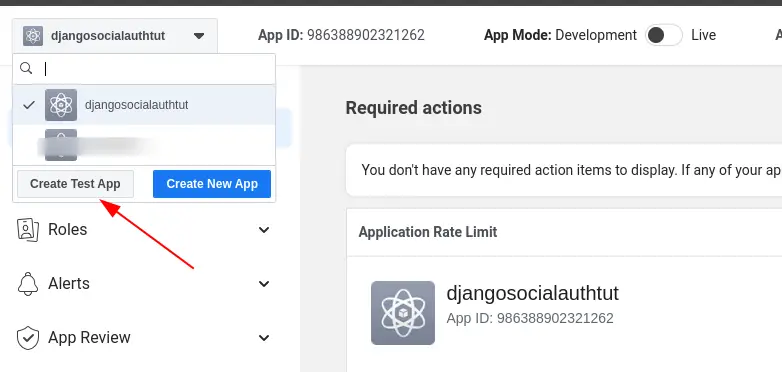Expand the Roles chevron
The width and height of the screenshot is (782, 372).
point(264,230)
